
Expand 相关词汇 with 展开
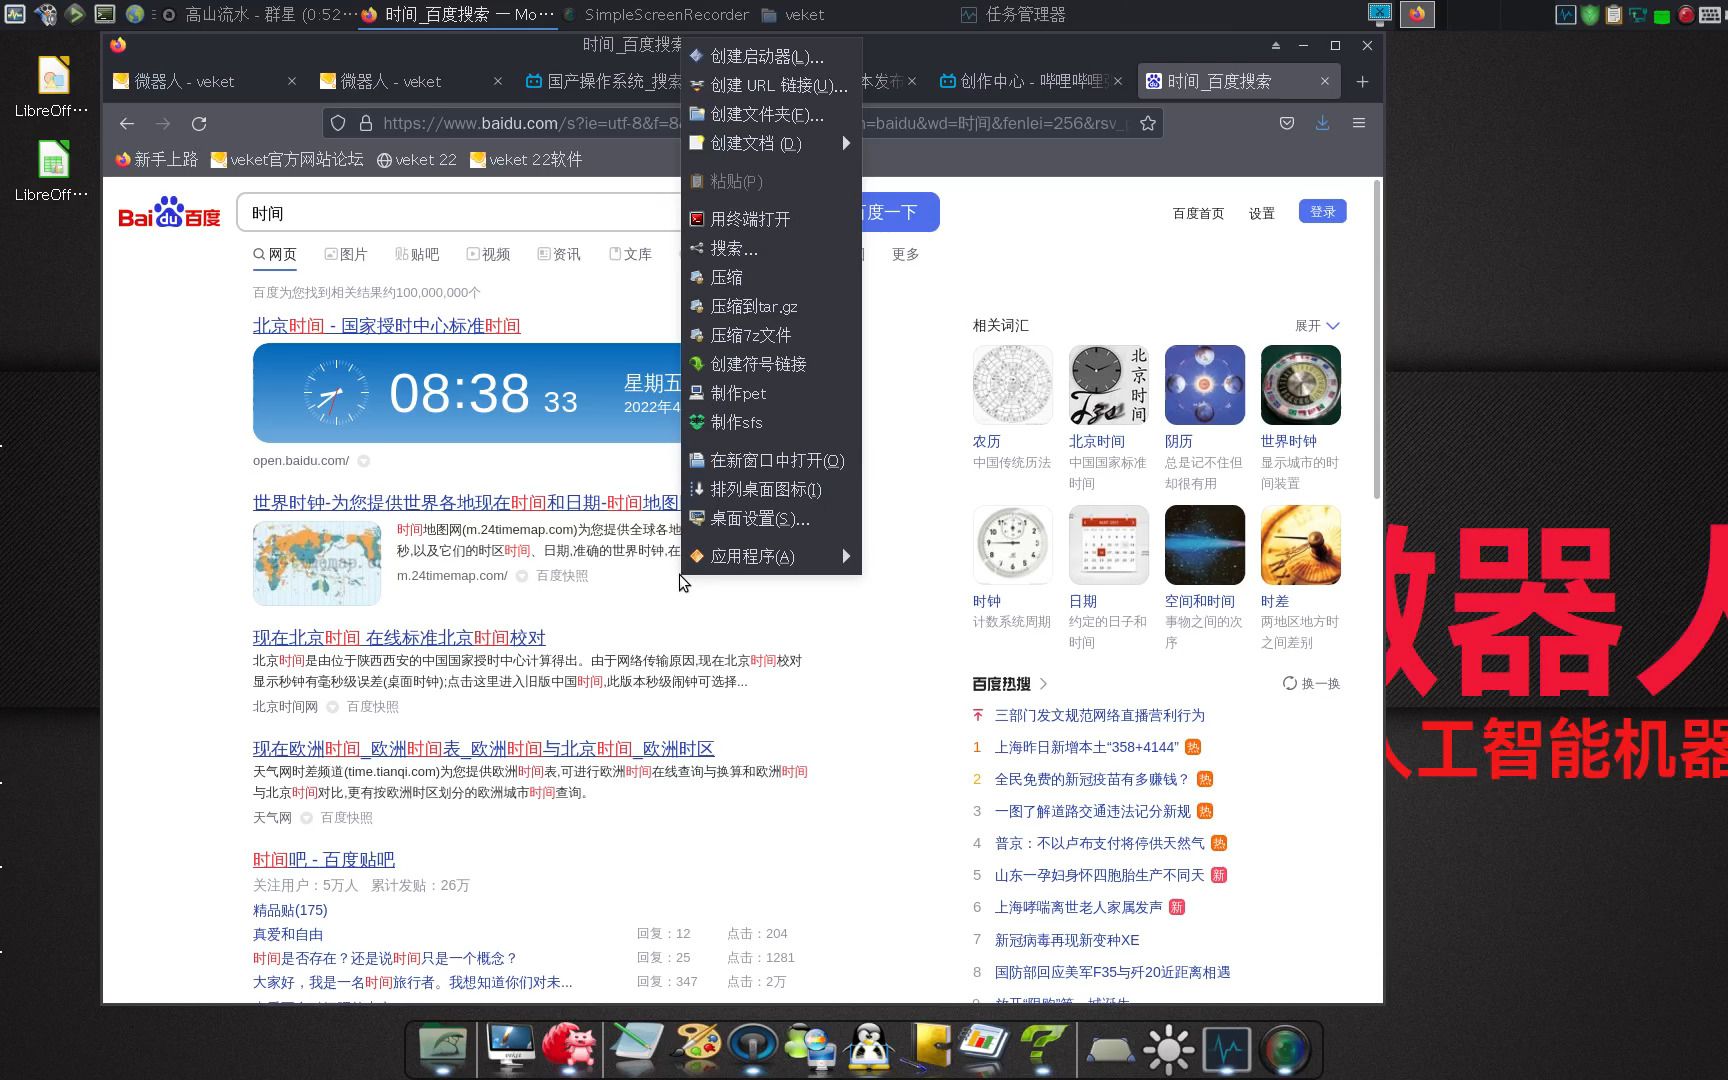tap(1317, 326)
